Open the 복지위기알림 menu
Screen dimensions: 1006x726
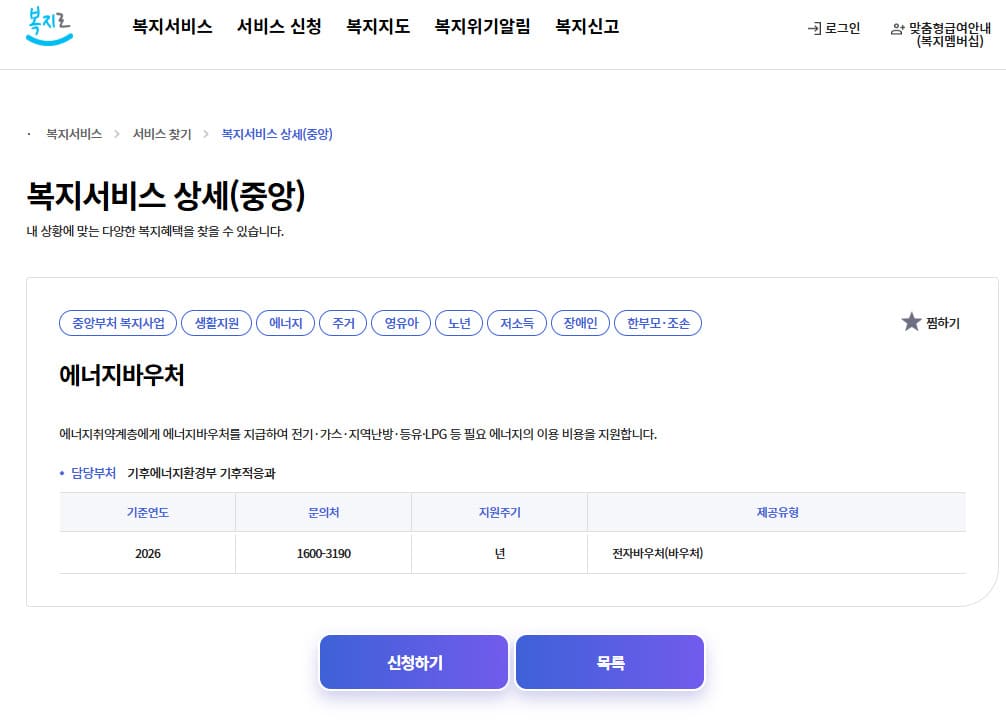coord(482,26)
